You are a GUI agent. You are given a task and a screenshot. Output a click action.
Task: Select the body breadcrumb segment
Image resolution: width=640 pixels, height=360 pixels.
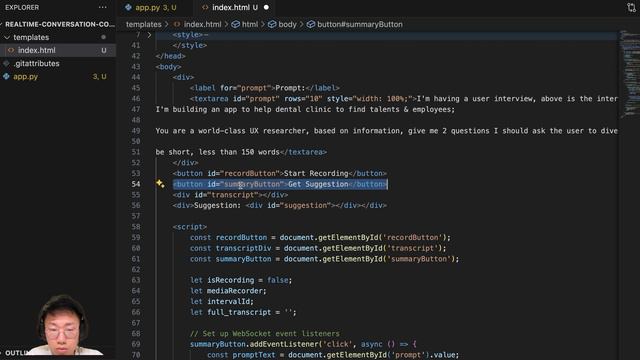(287, 24)
